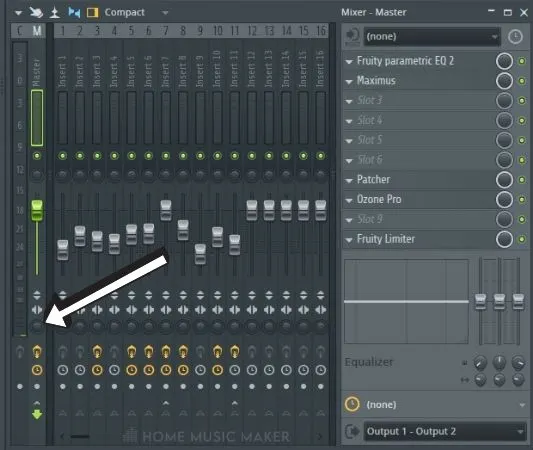This screenshot has width=533, height=450.
Task: Click Insert 8 swap channels icon
Action: coord(183,310)
